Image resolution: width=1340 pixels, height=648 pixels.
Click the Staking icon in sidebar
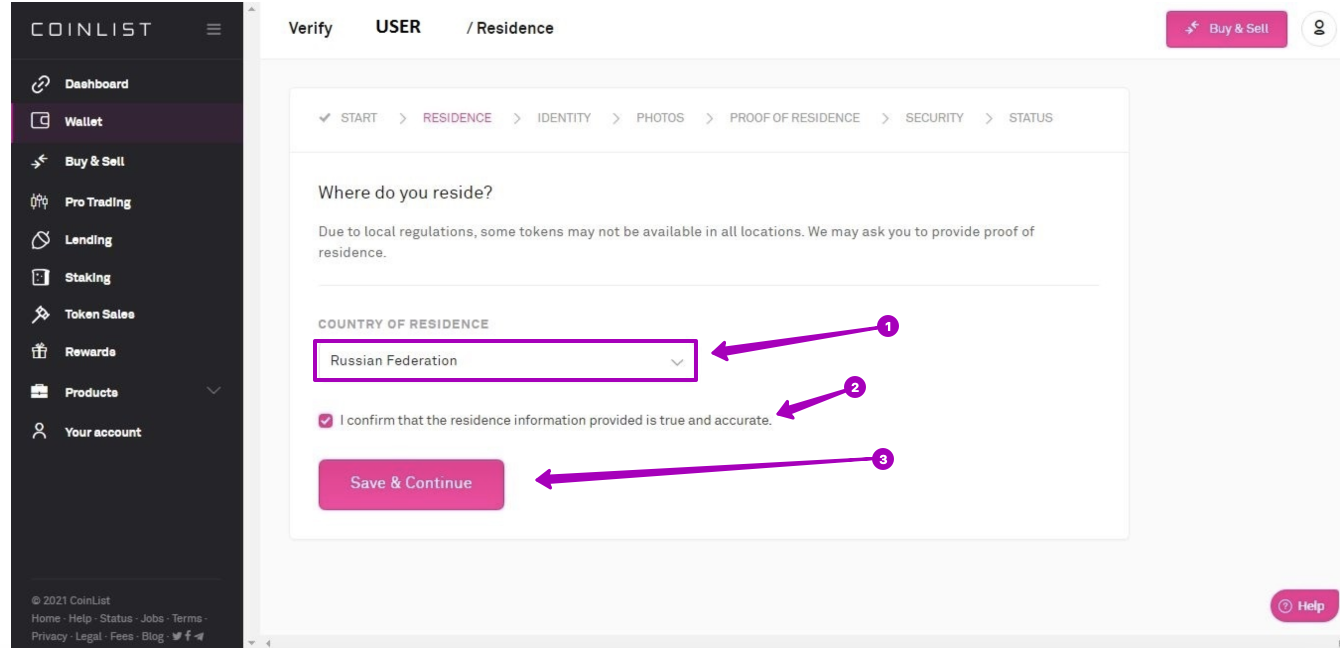click(x=41, y=277)
